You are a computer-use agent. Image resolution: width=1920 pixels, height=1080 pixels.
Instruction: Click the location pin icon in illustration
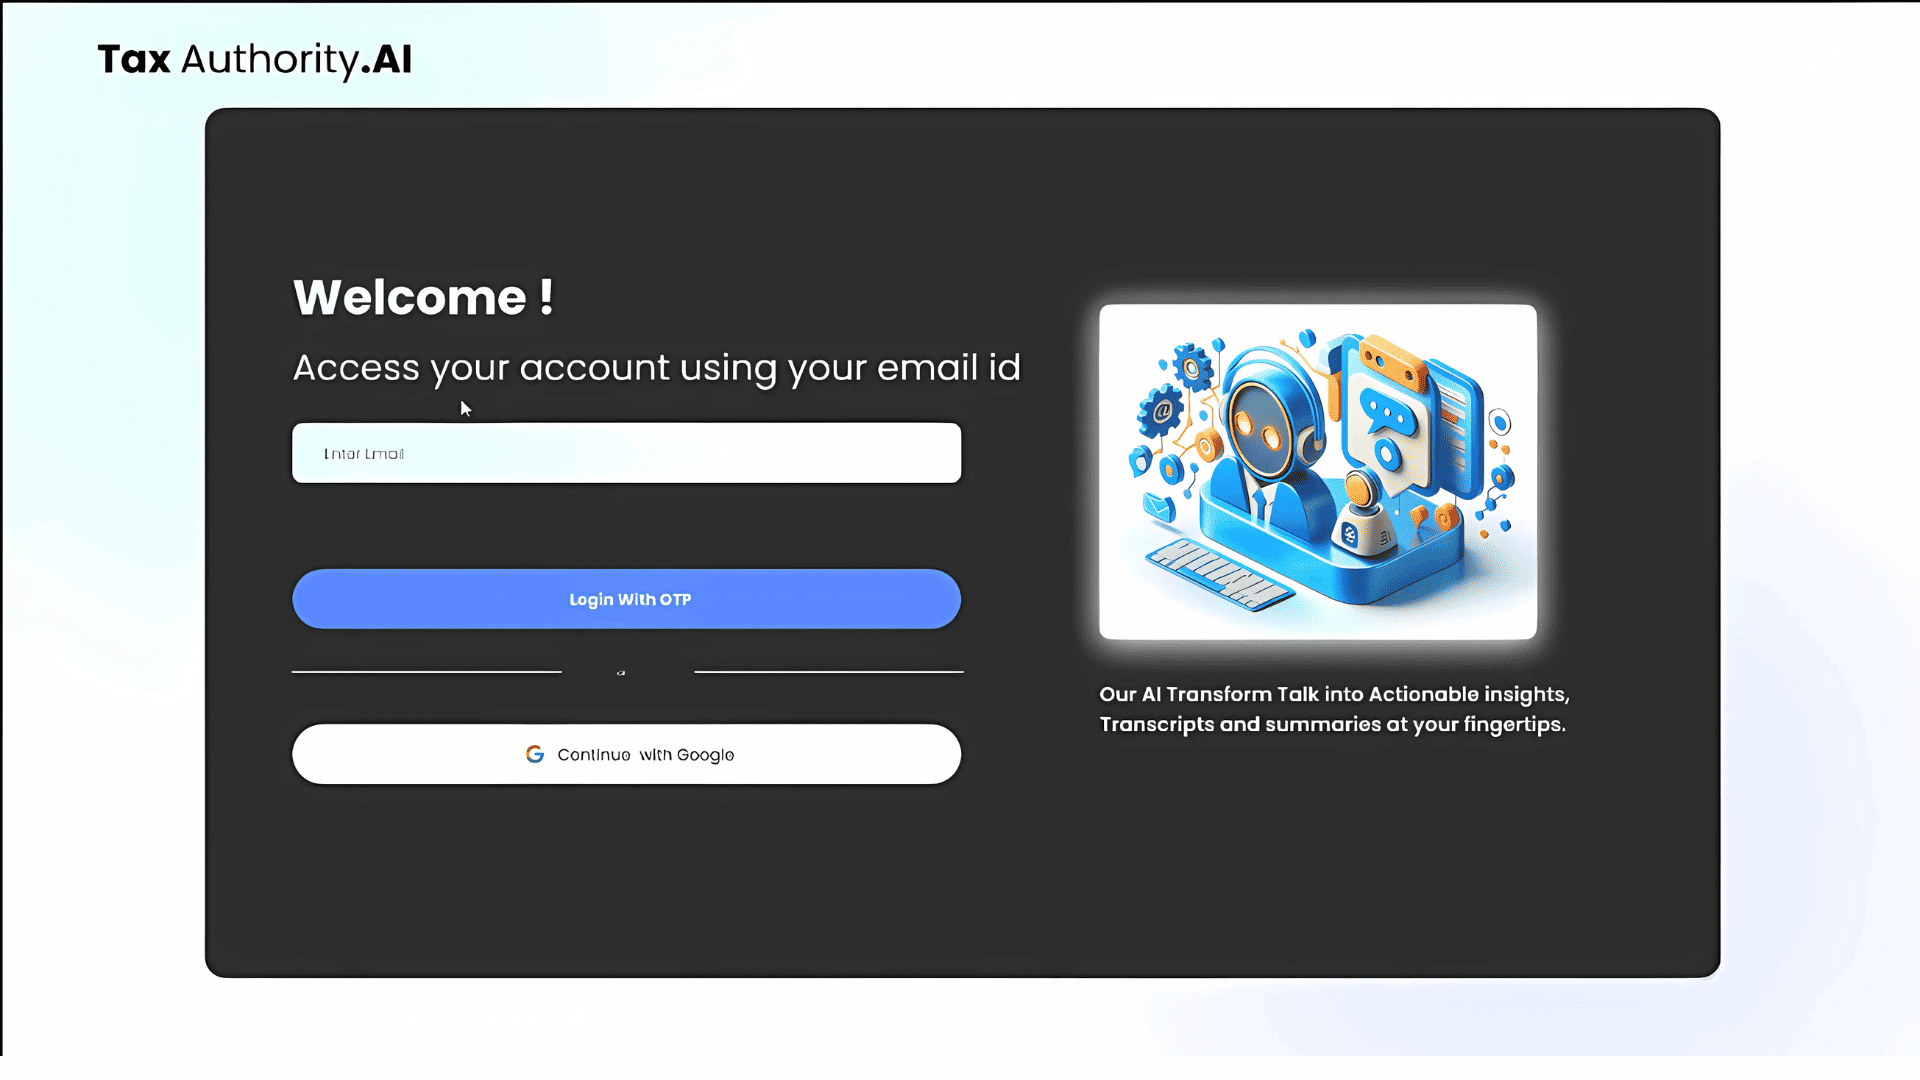[1140, 461]
